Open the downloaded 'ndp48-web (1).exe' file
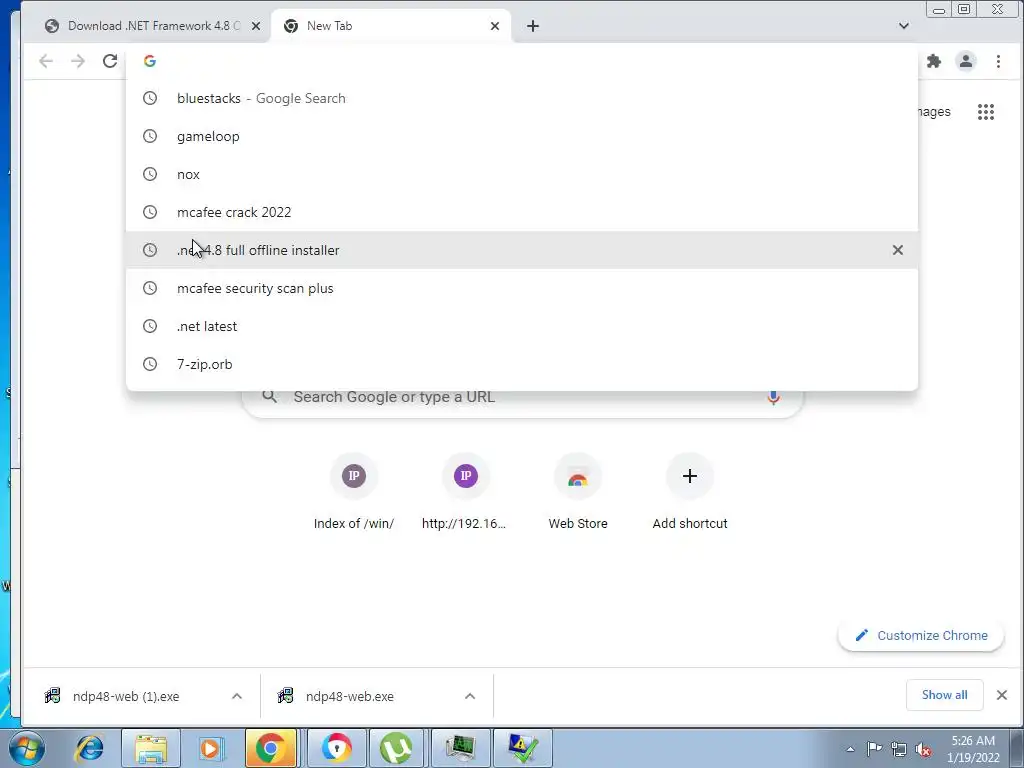 click(124, 696)
